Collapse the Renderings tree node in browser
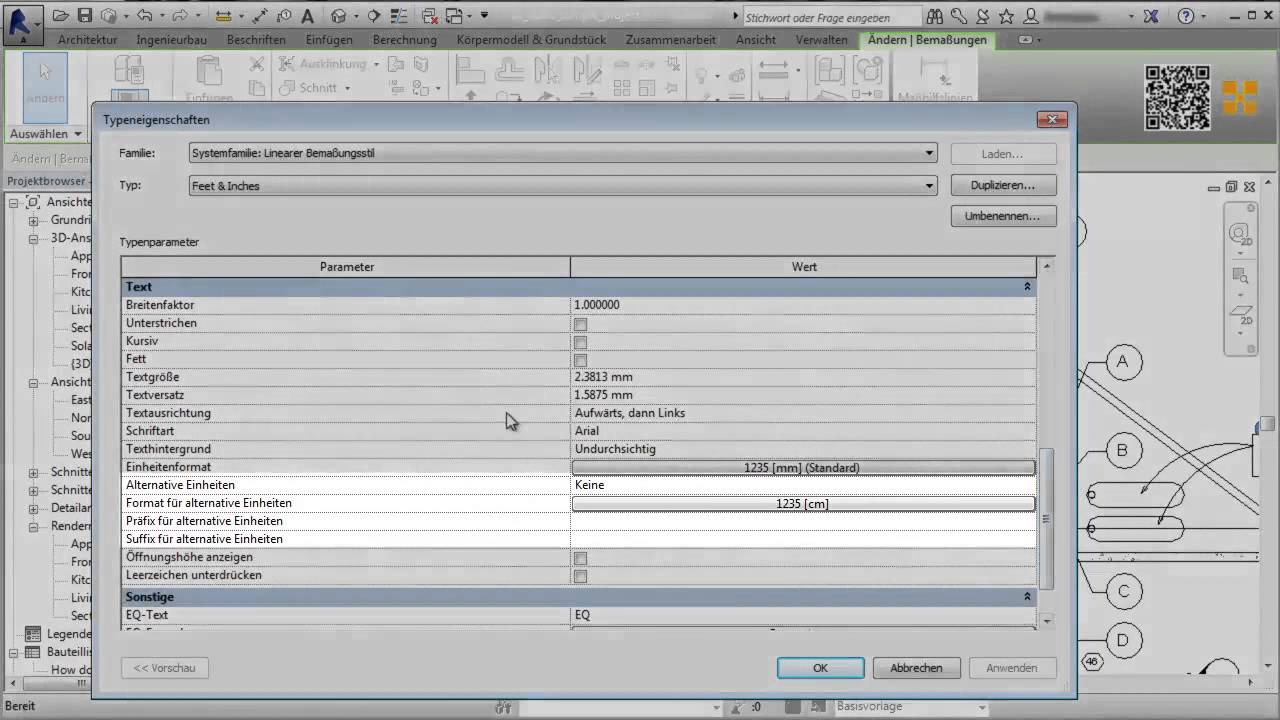Screen dimensions: 1280x720 pos(33,526)
